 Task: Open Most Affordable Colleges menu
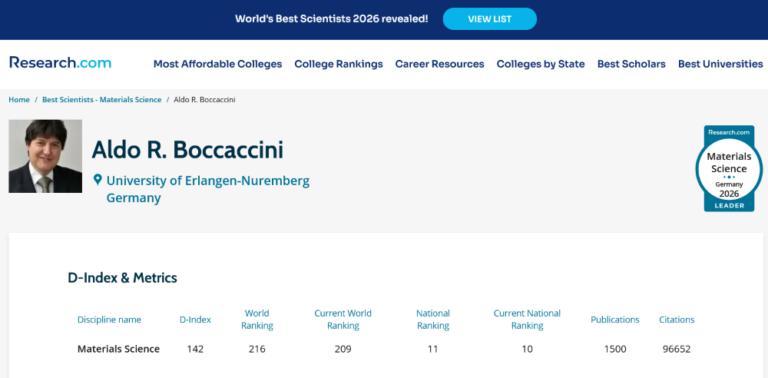pyautogui.click(x=217, y=64)
